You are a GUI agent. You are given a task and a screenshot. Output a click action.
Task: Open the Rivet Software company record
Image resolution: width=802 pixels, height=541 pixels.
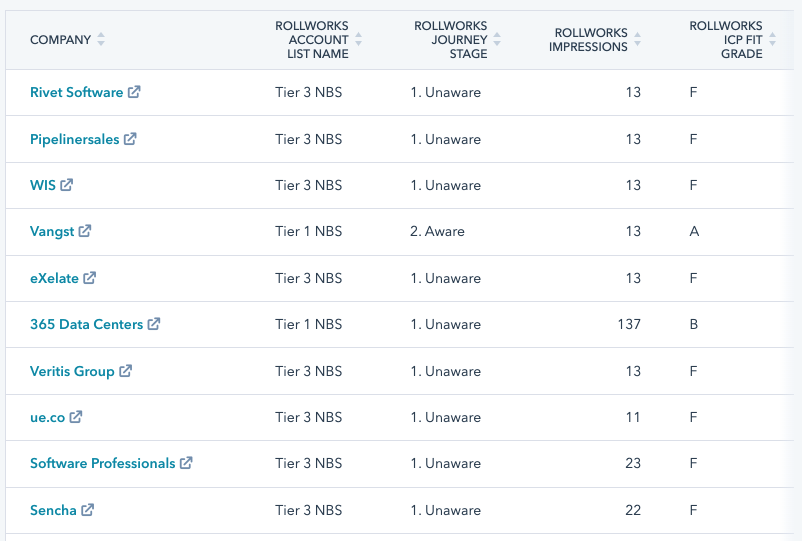[77, 93]
